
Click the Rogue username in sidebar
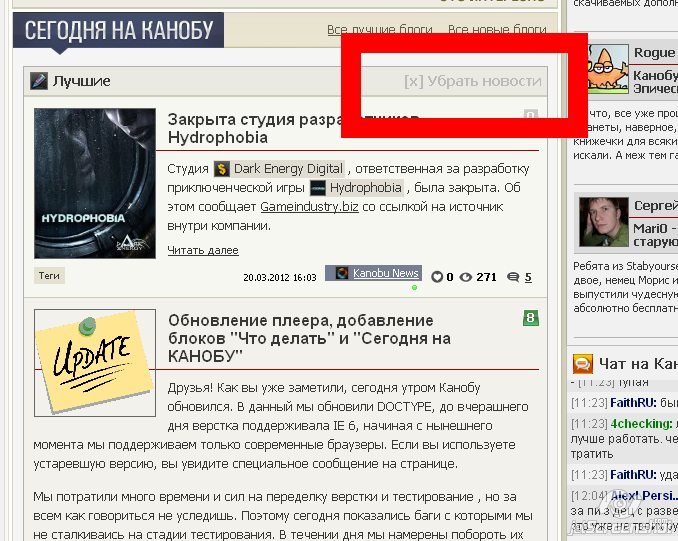[x=654, y=53]
